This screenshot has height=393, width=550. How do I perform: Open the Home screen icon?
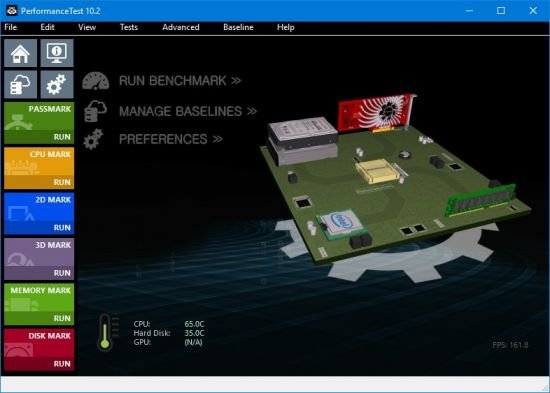click(x=20, y=53)
